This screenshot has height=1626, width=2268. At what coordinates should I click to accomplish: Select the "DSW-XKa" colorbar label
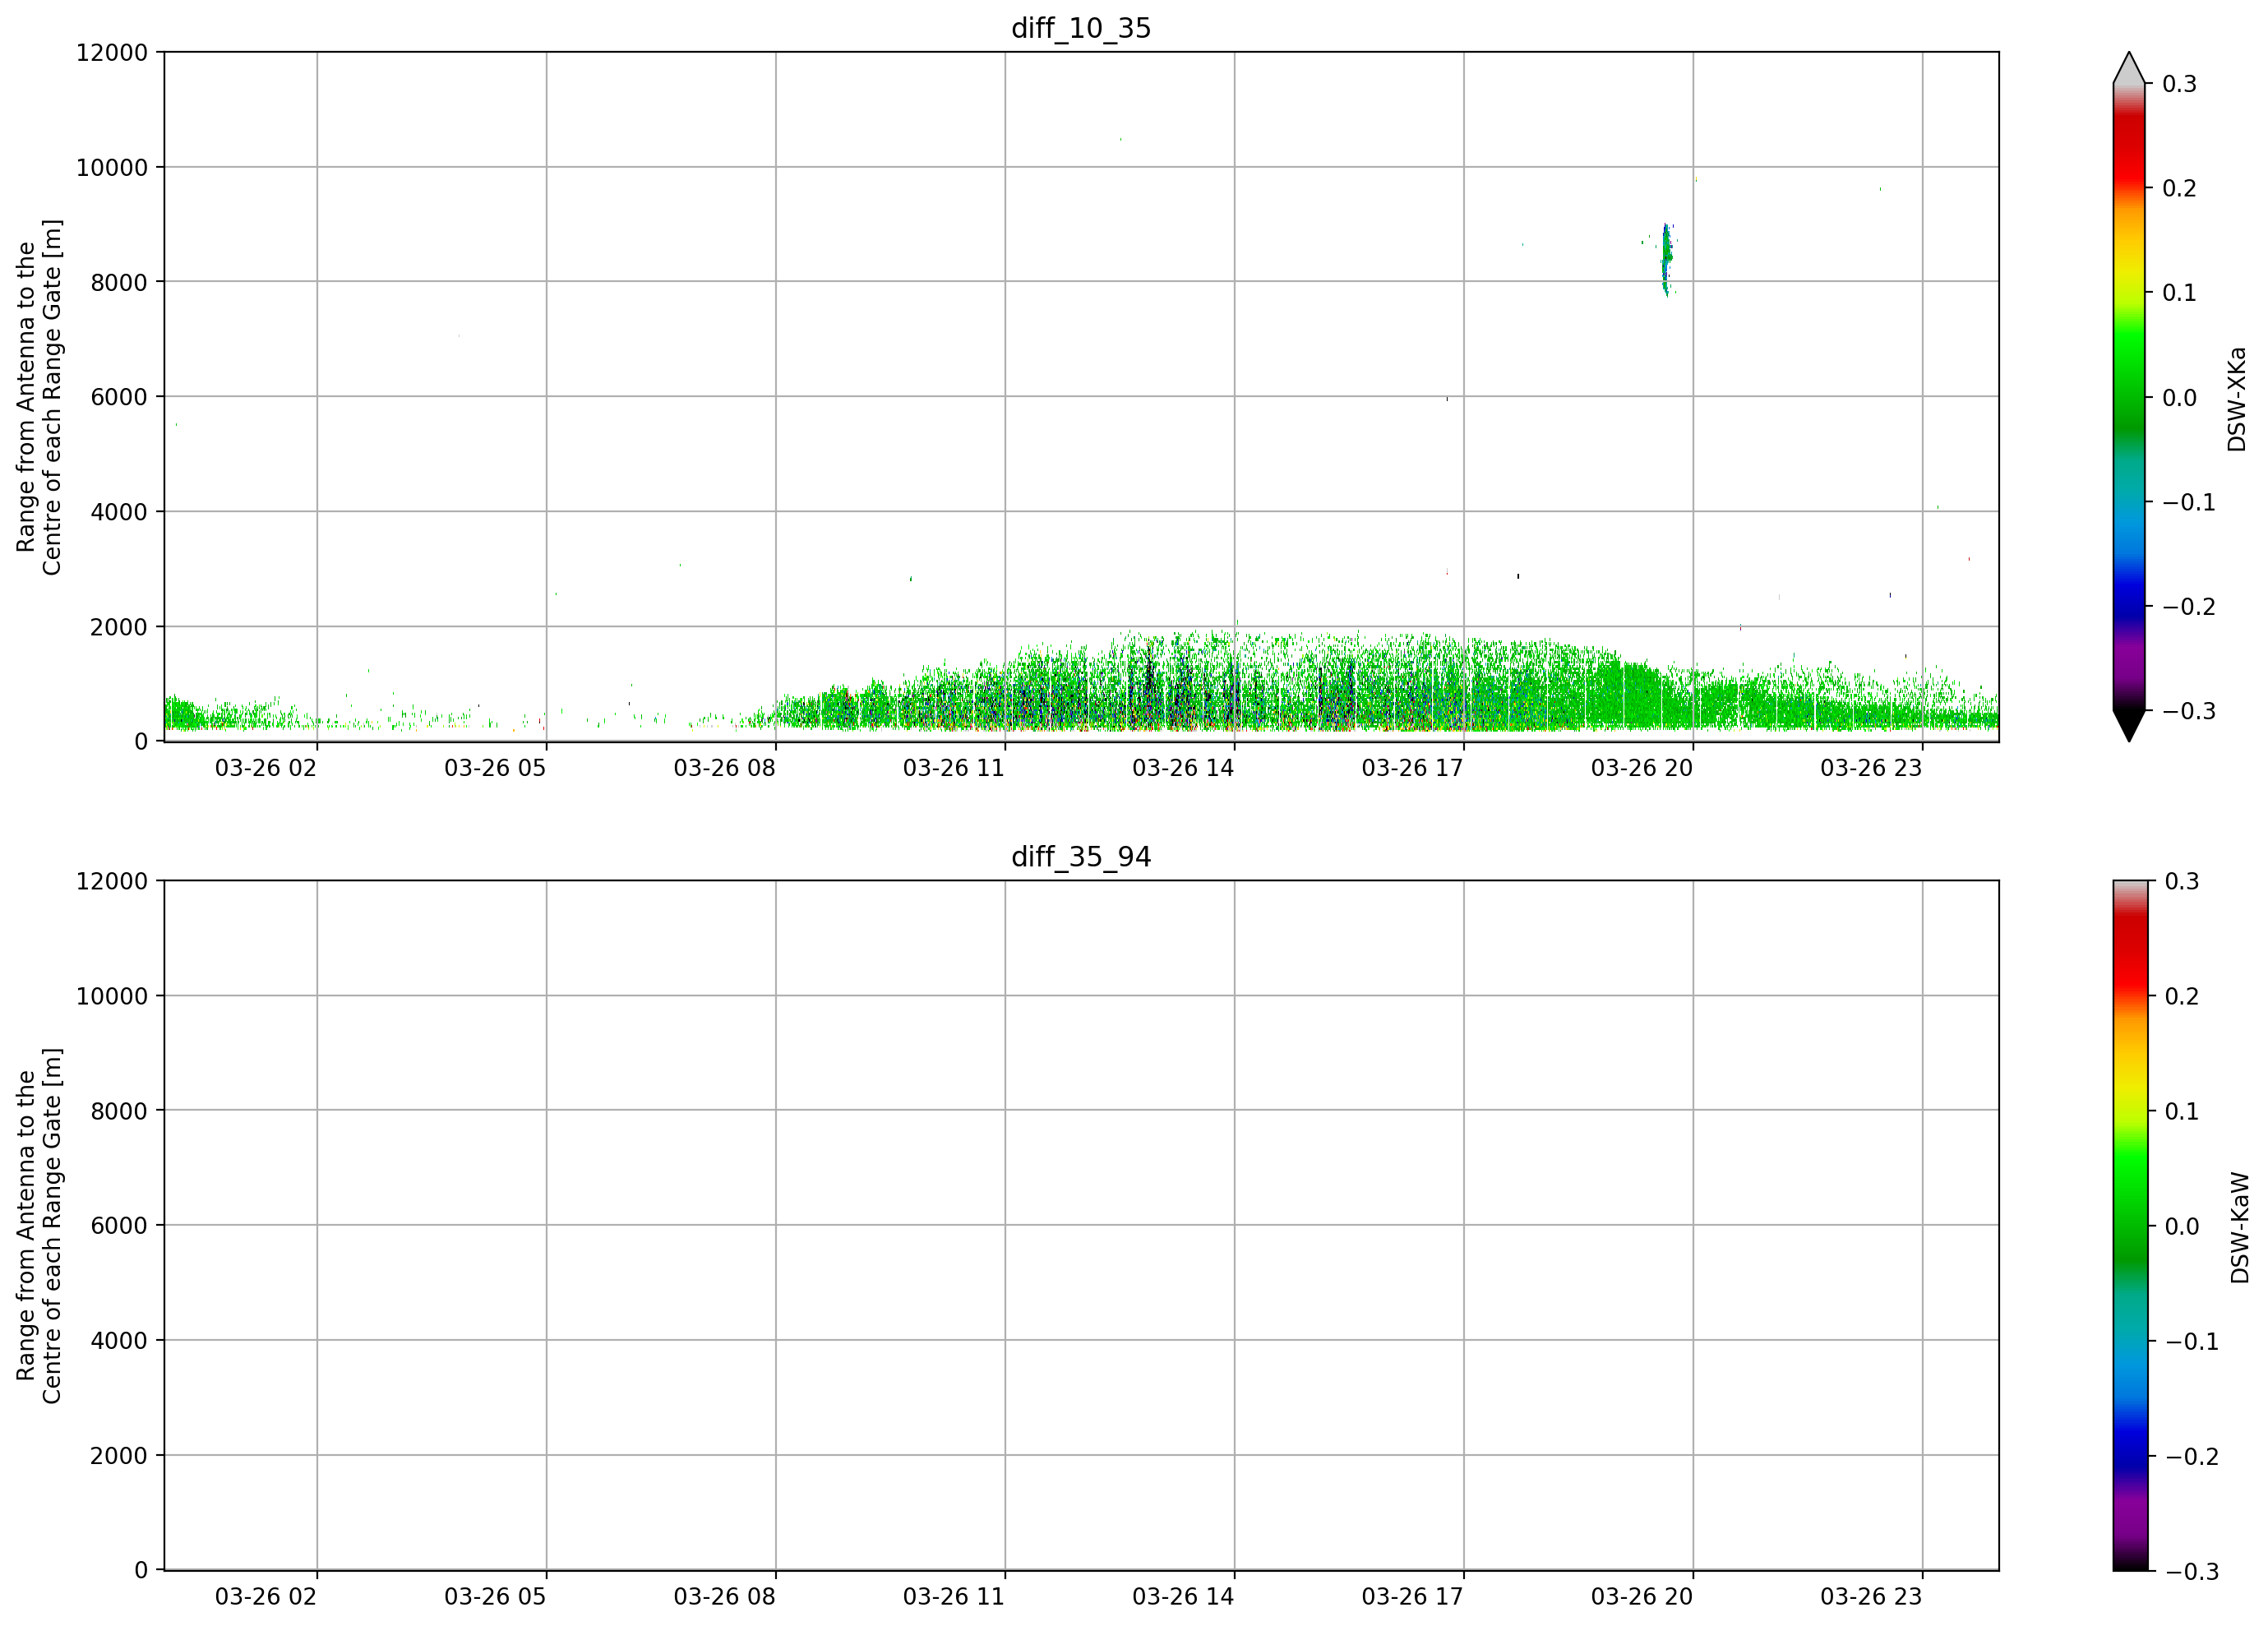point(2237,399)
